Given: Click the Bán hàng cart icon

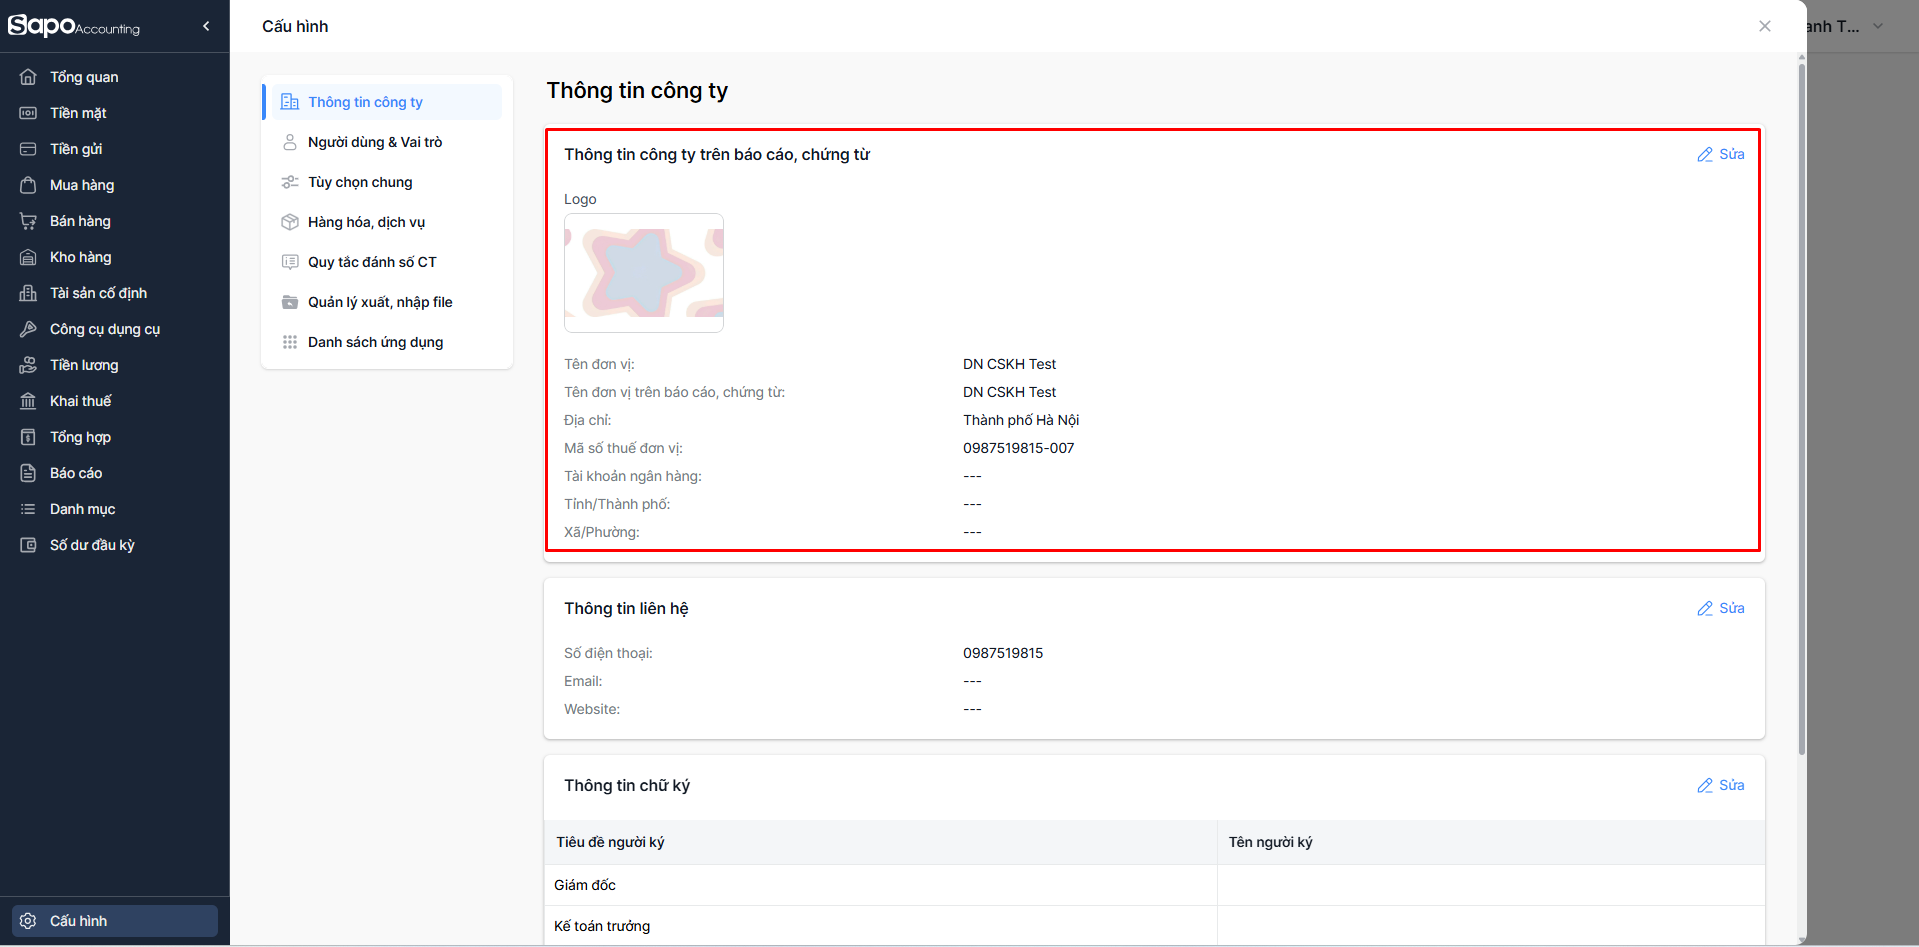Looking at the screenshot, I should click(x=28, y=221).
